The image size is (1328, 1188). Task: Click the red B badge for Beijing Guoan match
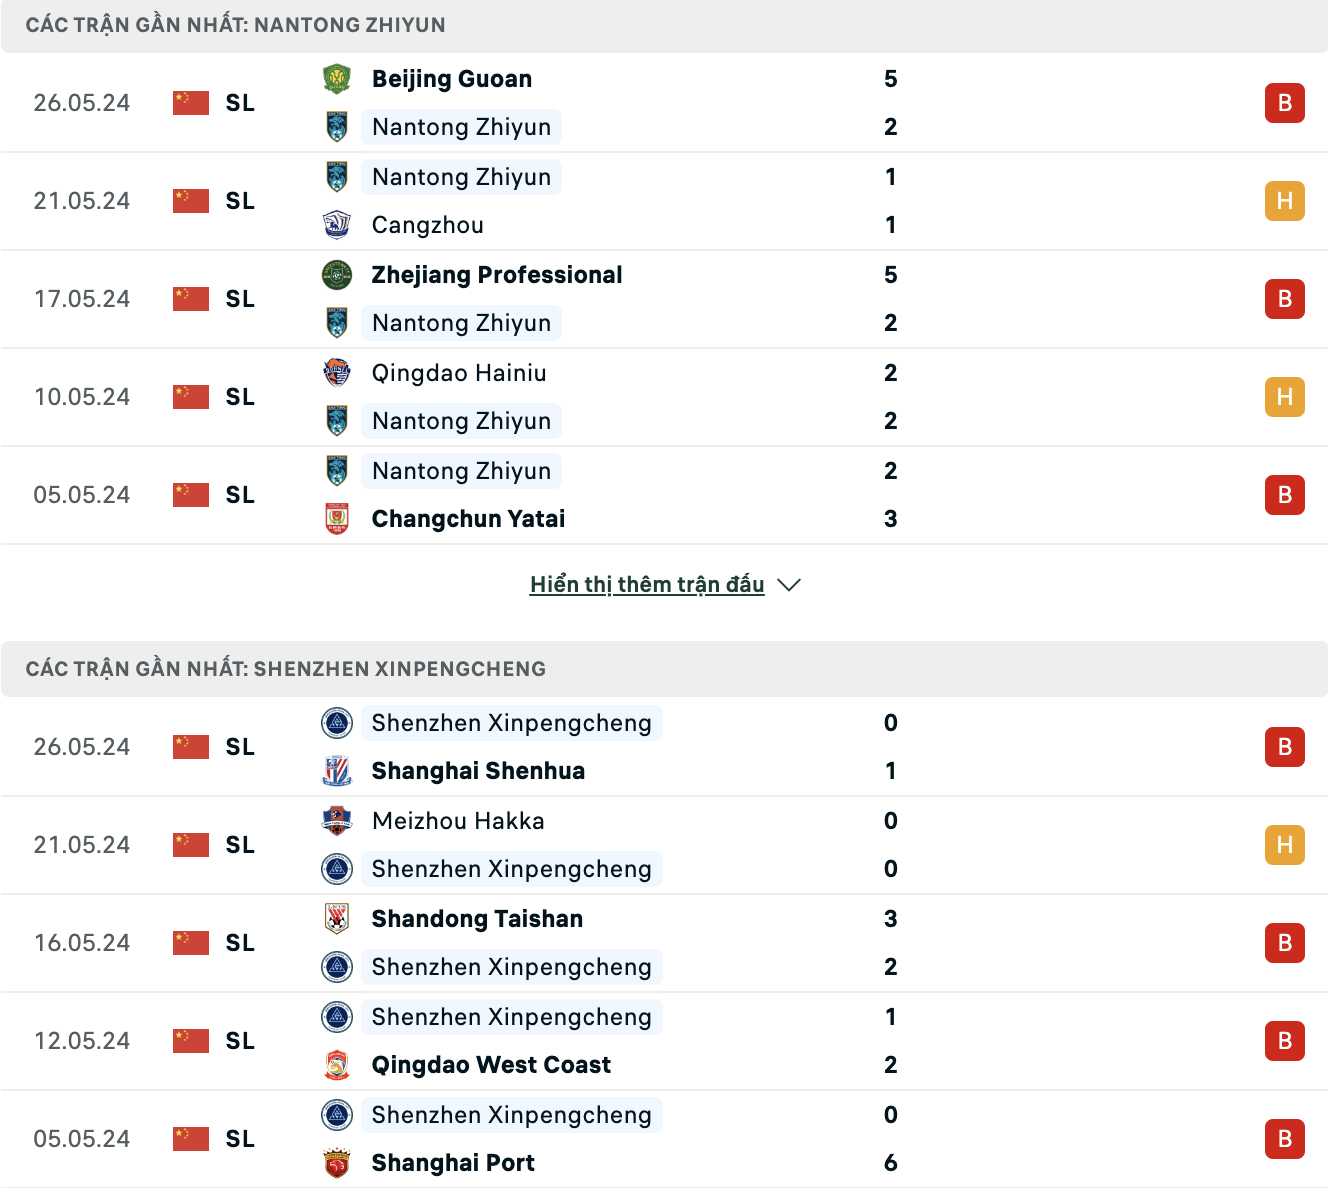(1285, 103)
